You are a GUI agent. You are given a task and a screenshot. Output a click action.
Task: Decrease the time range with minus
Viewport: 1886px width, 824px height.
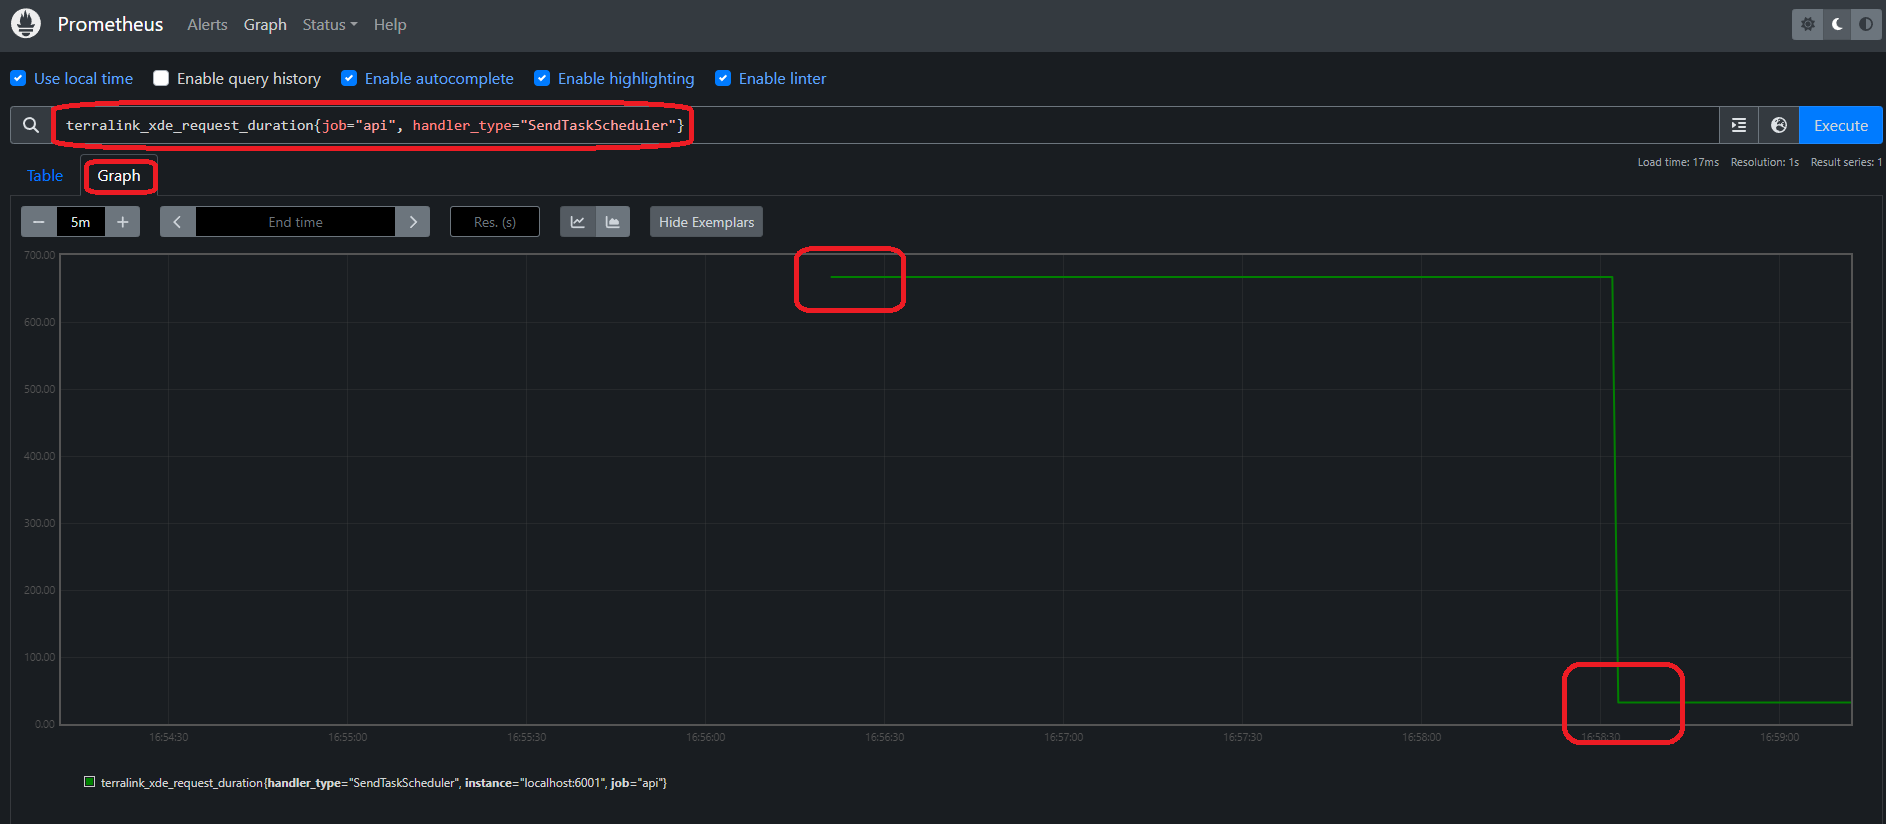pos(39,222)
